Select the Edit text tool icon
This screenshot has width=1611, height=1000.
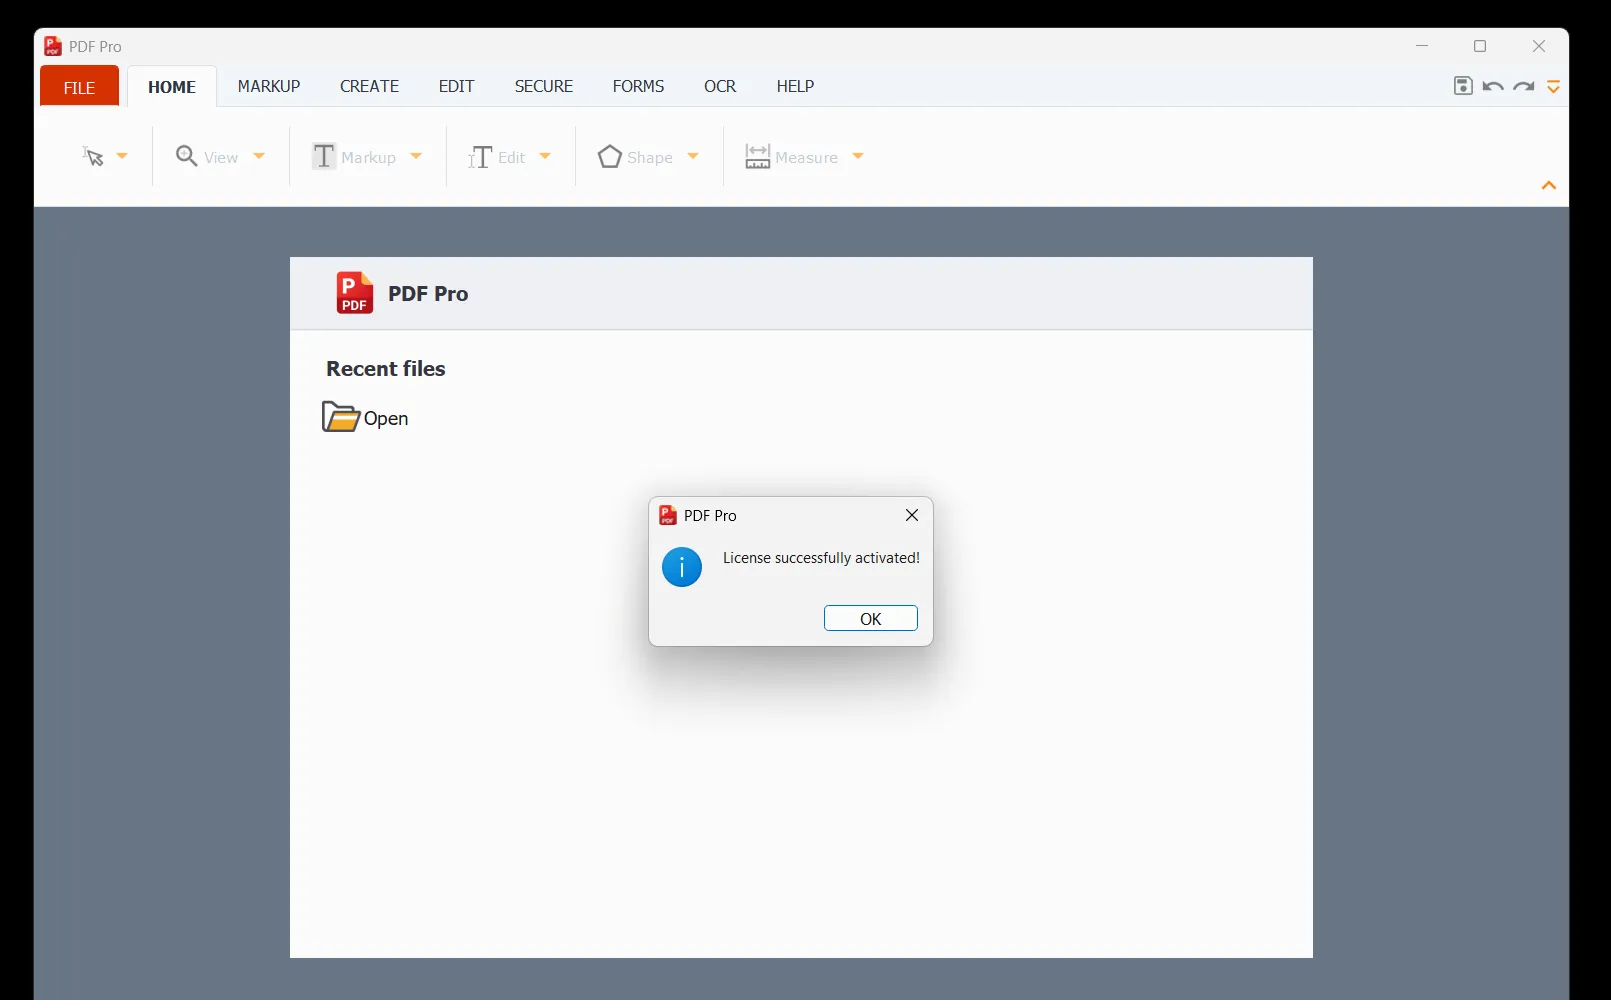[x=480, y=157]
